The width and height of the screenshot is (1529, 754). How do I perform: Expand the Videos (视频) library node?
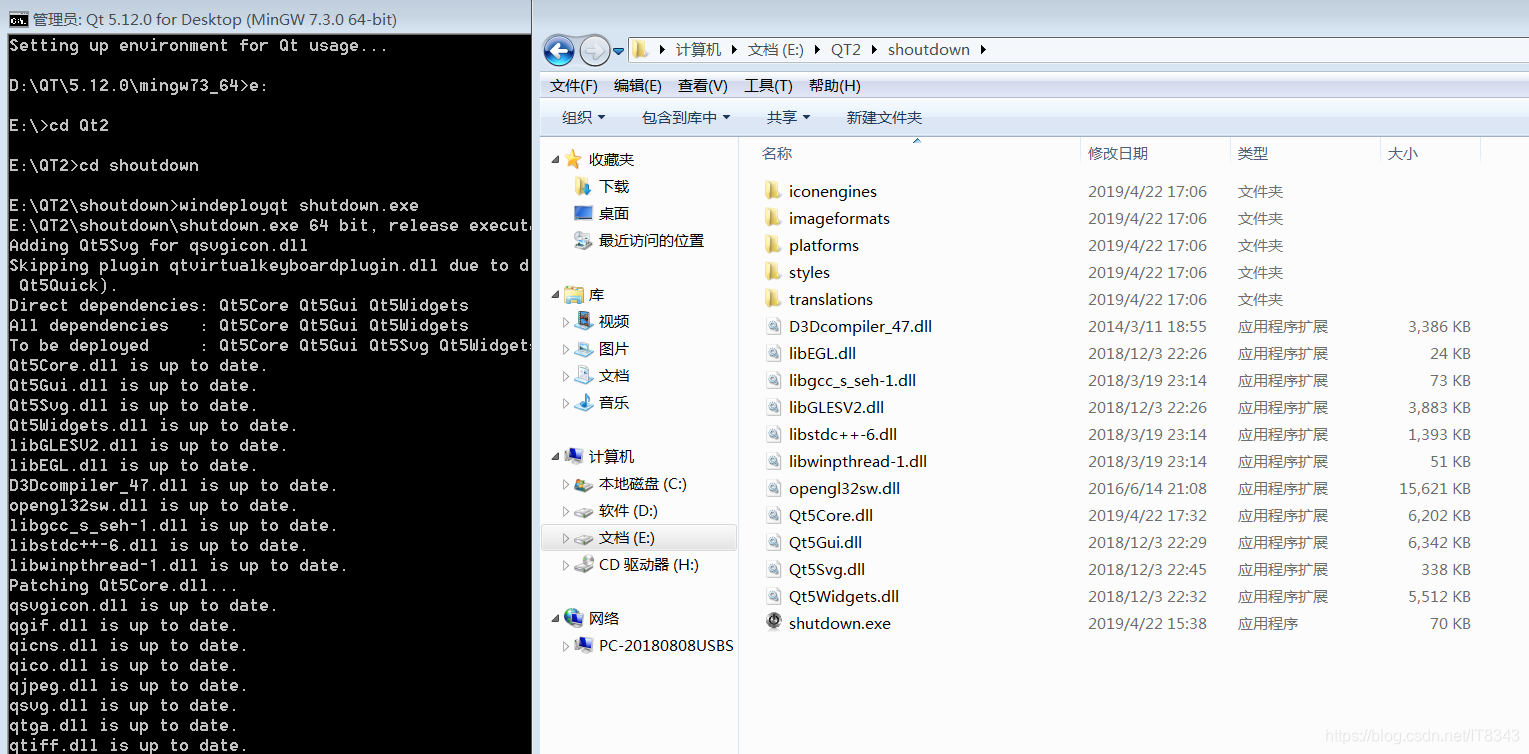[565, 322]
